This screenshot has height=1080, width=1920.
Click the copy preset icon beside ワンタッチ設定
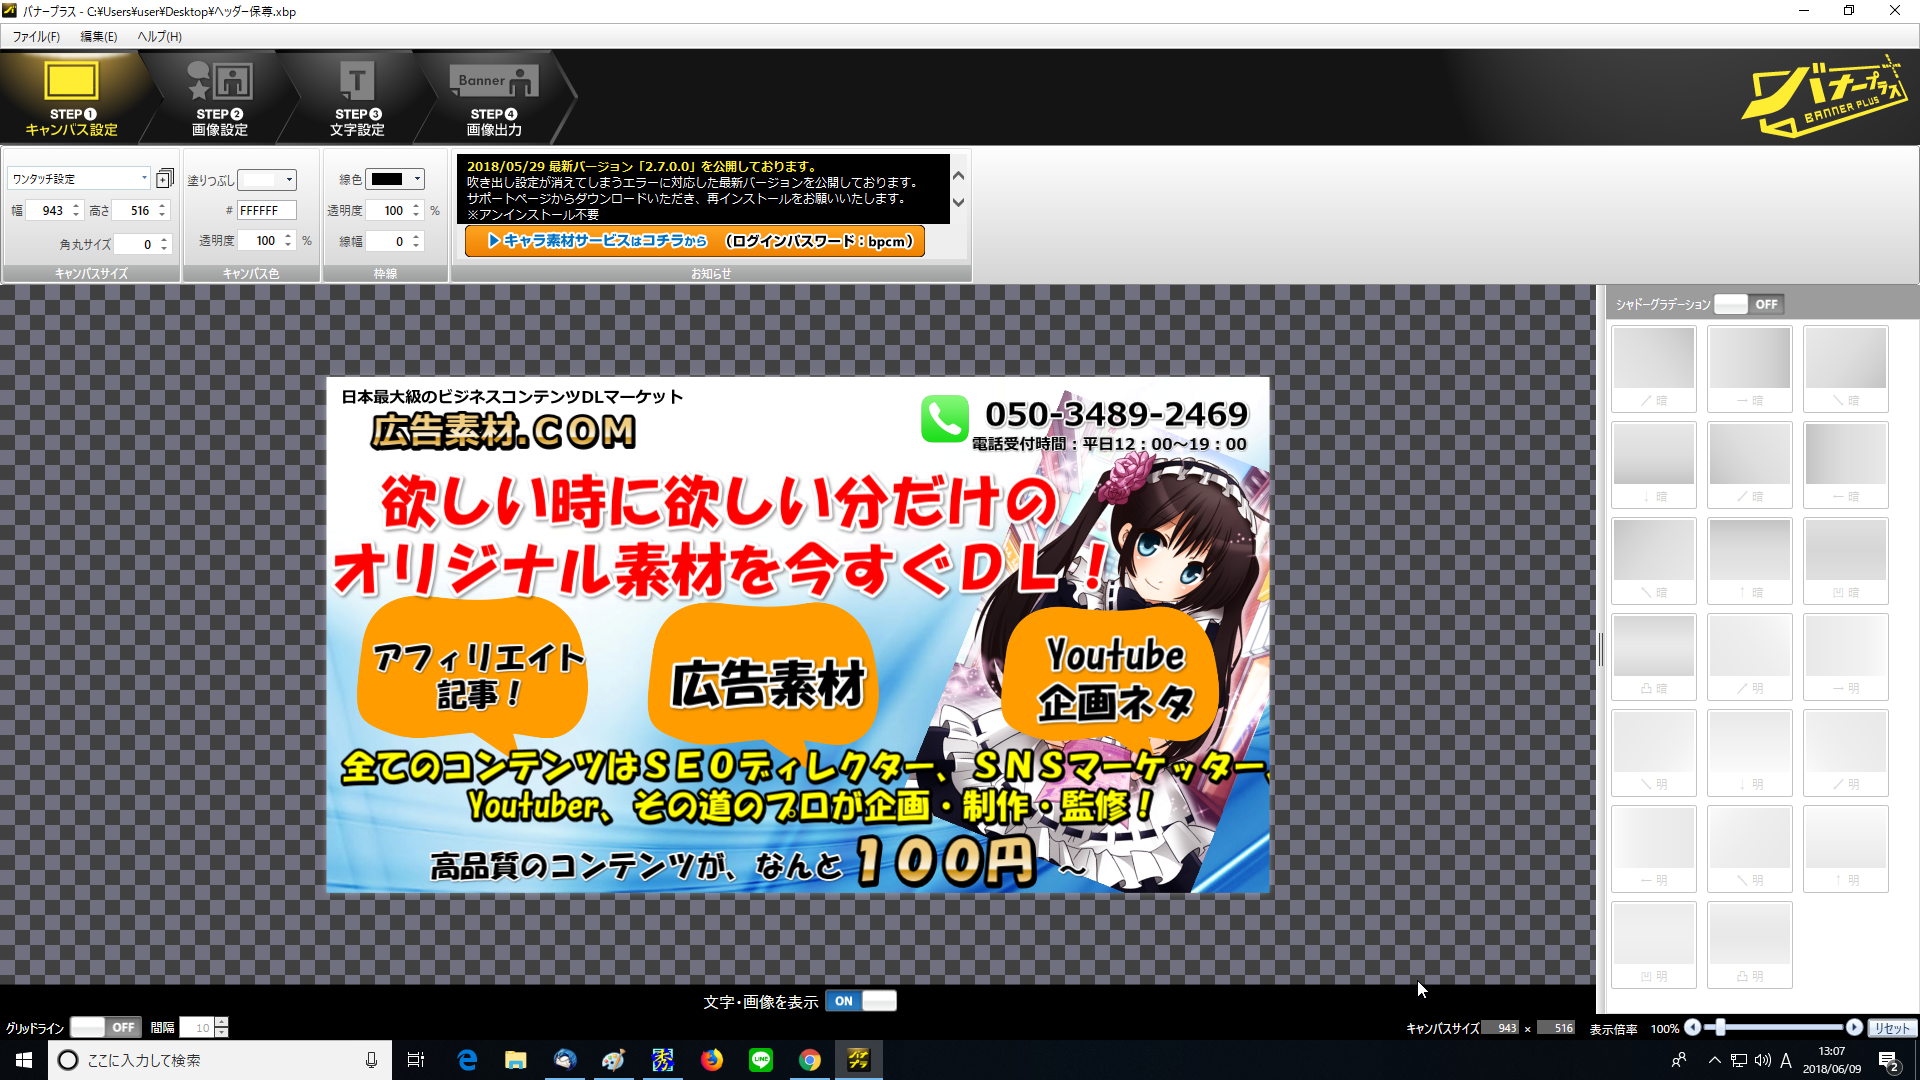165,178
